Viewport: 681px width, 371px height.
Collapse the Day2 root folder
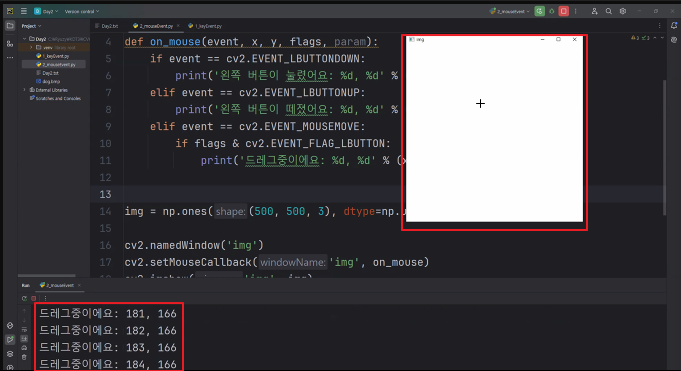24,39
